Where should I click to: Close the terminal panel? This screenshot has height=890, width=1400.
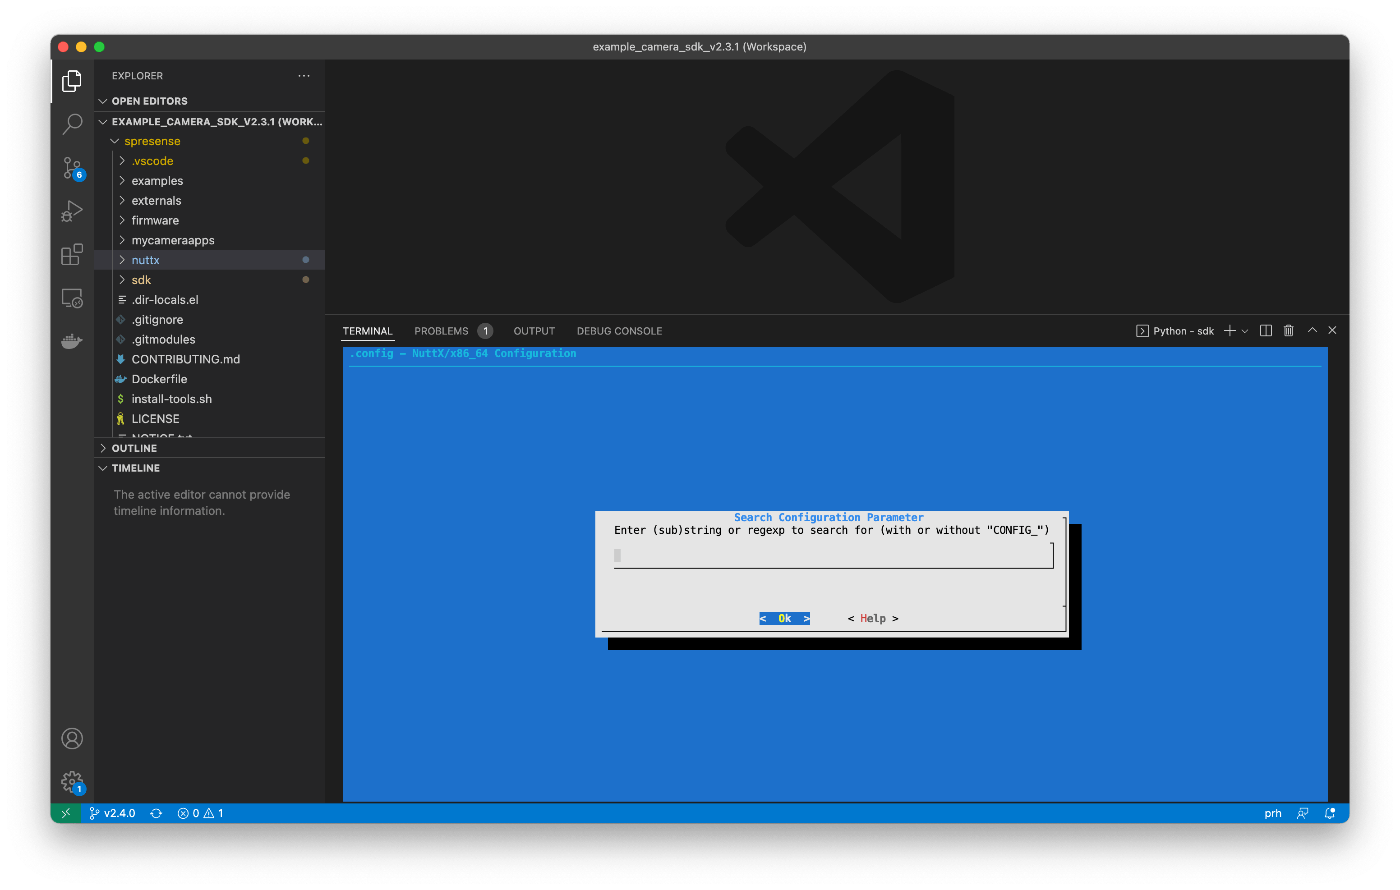[1332, 331]
